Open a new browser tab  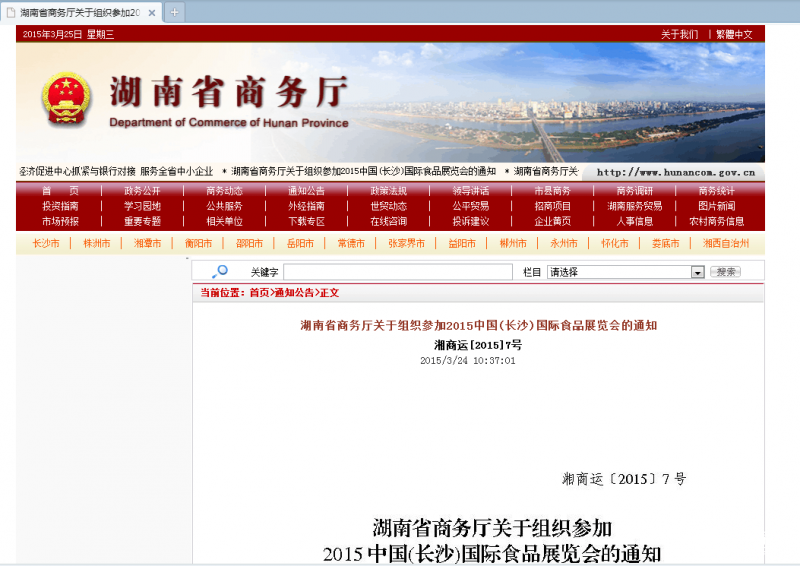click(174, 12)
